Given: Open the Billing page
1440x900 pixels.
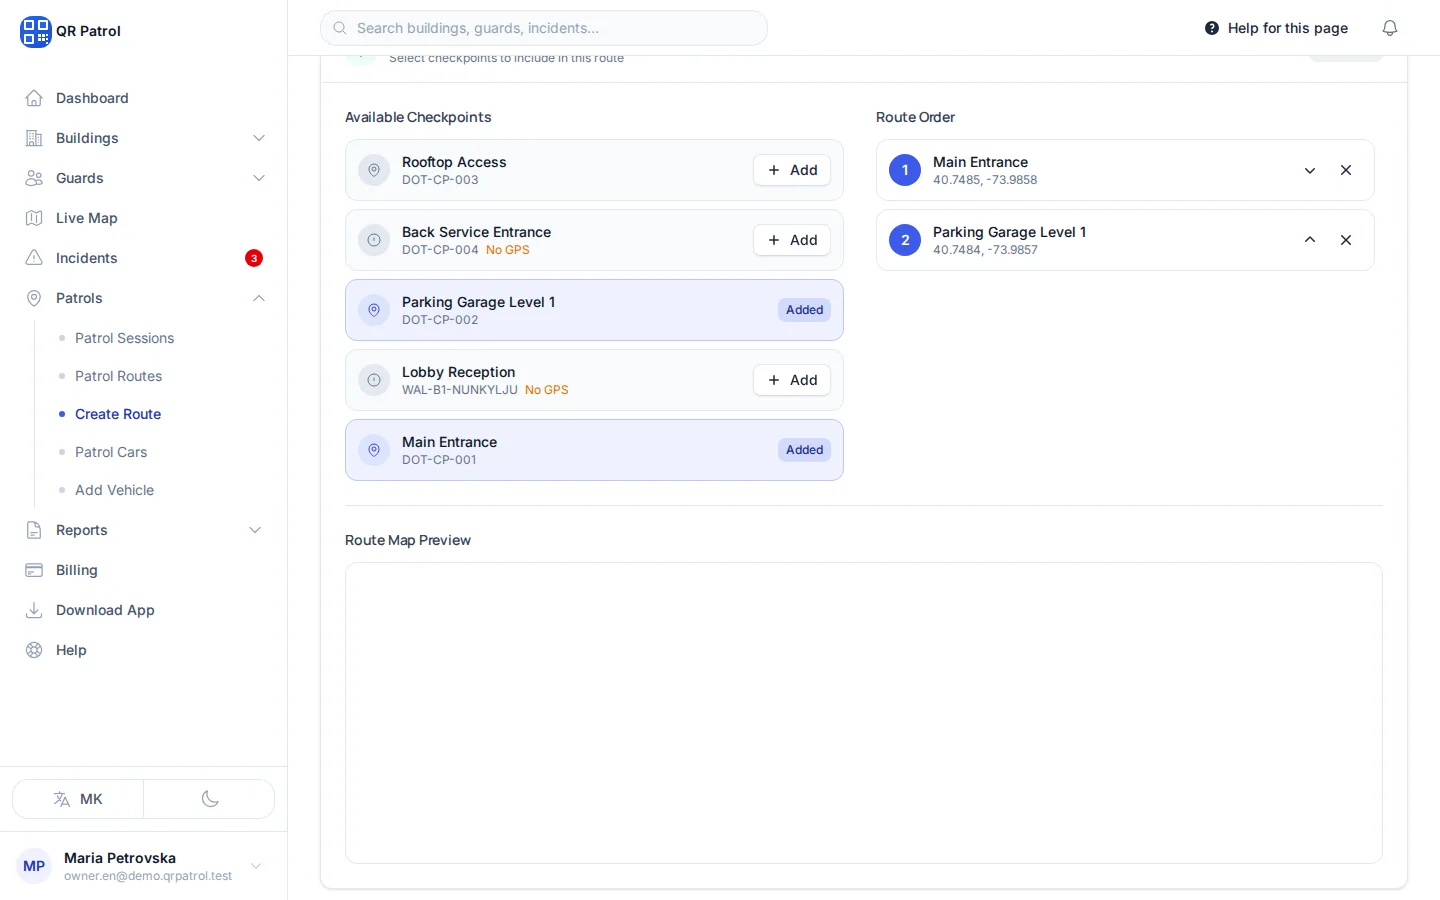Looking at the screenshot, I should pos(144,570).
